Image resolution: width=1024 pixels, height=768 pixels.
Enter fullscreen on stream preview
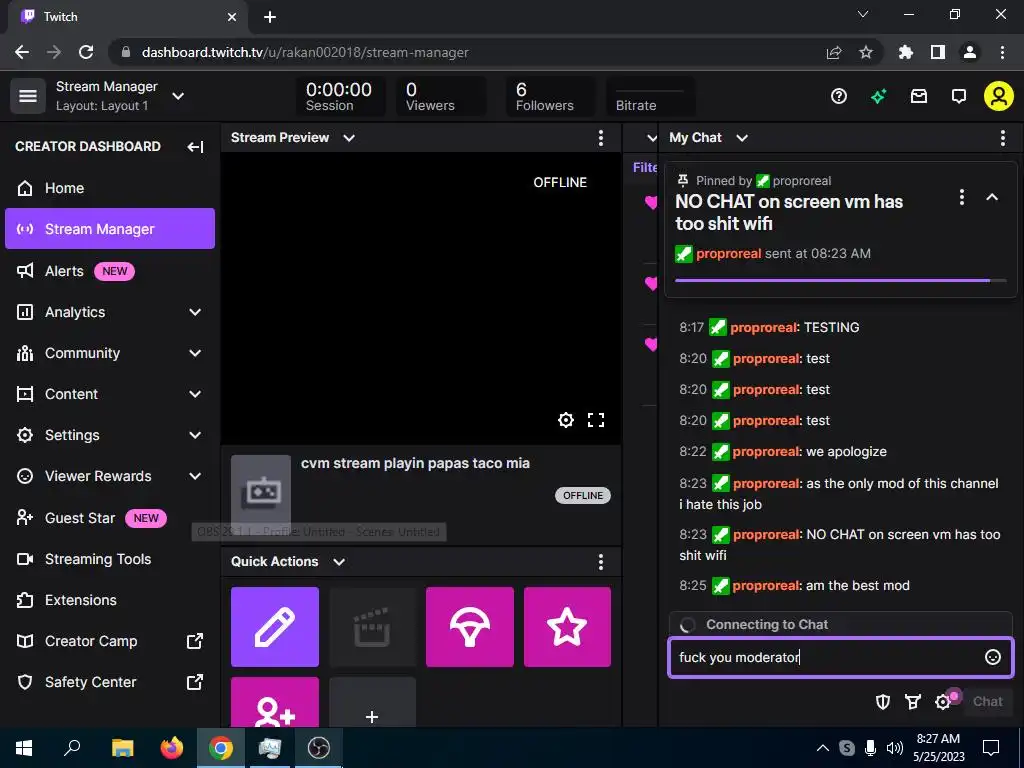pyautogui.click(x=596, y=420)
